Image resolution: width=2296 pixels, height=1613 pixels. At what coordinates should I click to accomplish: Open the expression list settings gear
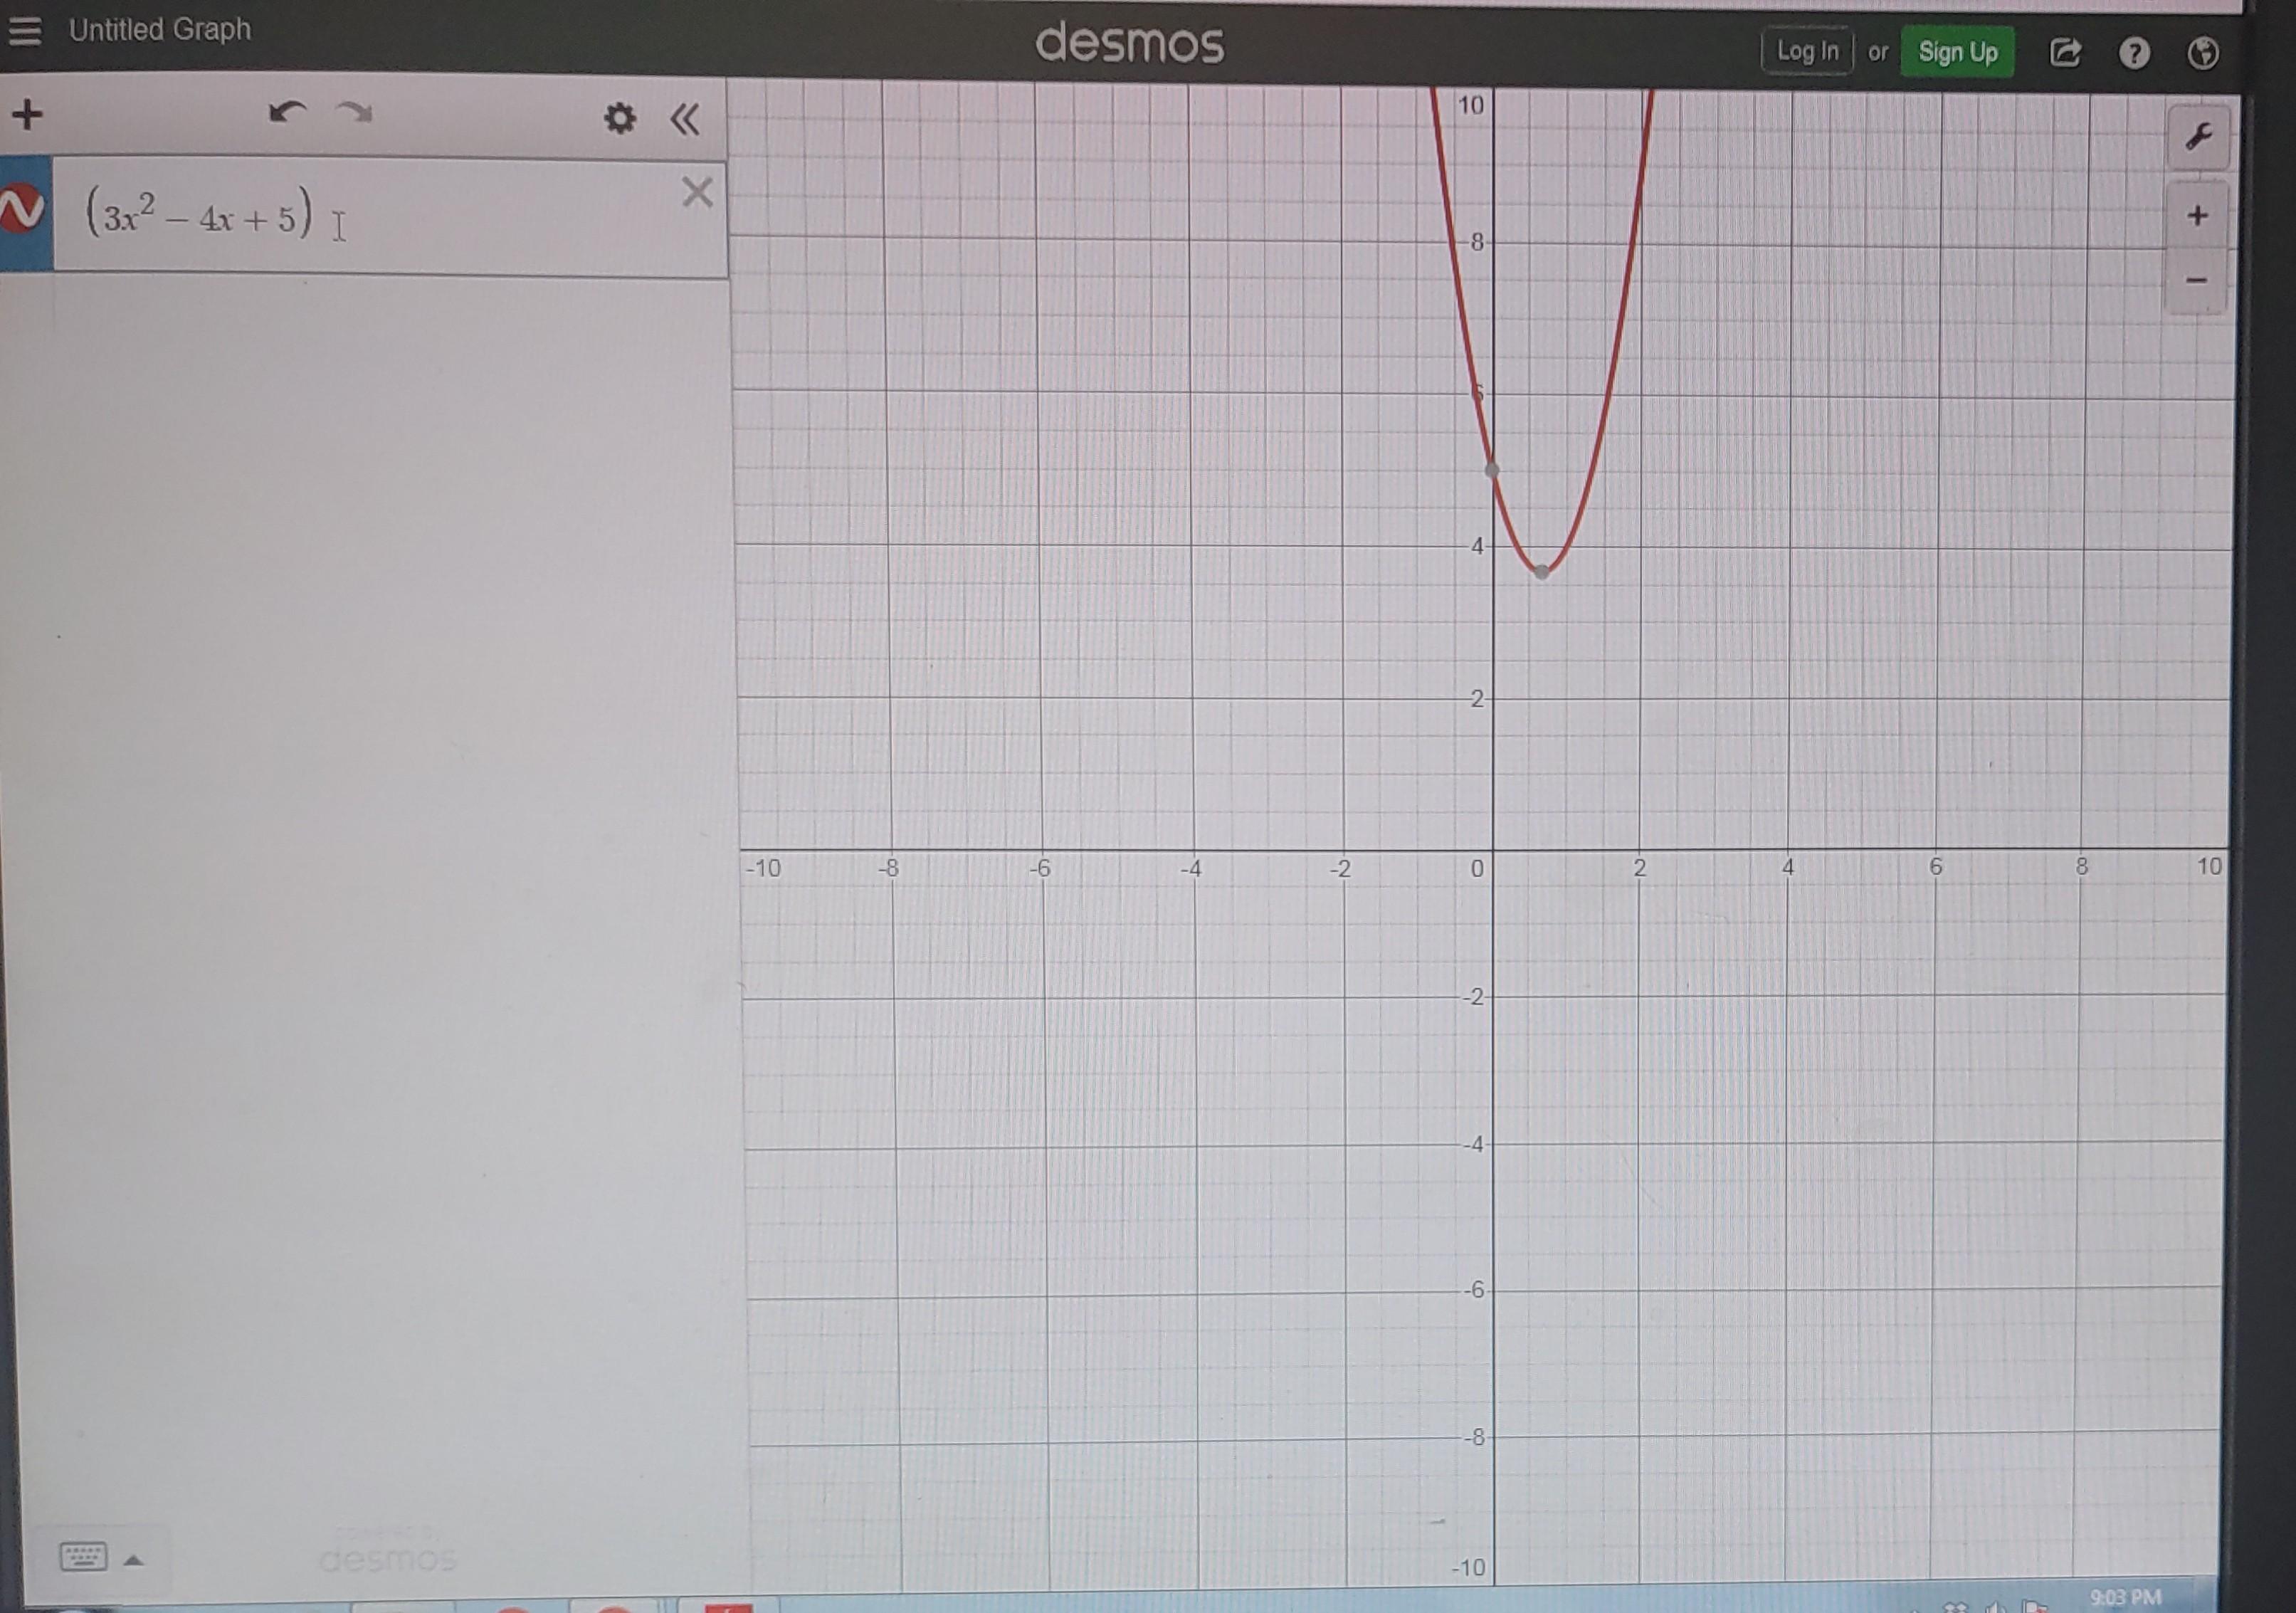[x=619, y=118]
